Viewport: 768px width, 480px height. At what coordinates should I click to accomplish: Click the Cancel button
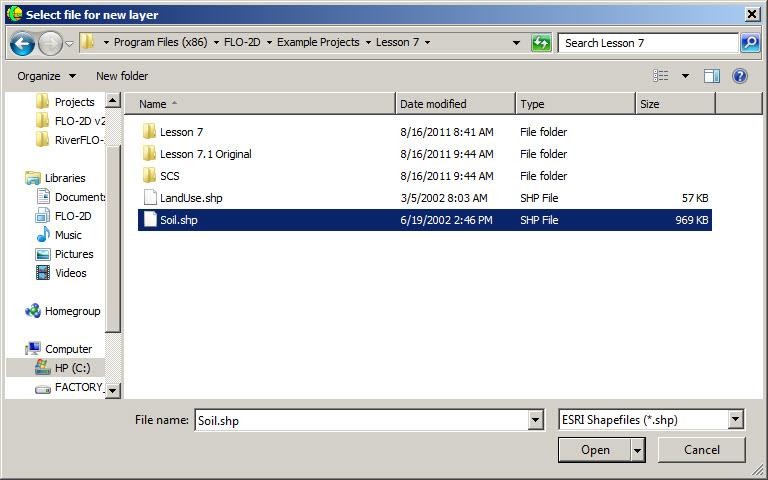pyautogui.click(x=701, y=450)
